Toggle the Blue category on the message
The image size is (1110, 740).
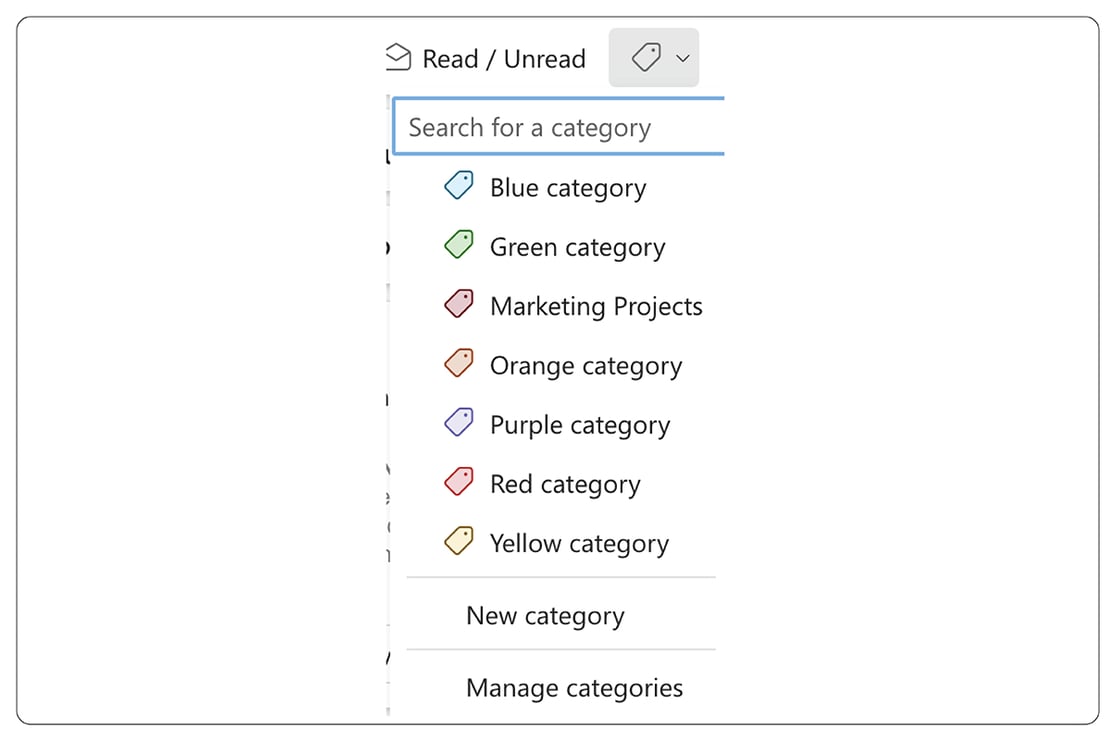click(567, 187)
